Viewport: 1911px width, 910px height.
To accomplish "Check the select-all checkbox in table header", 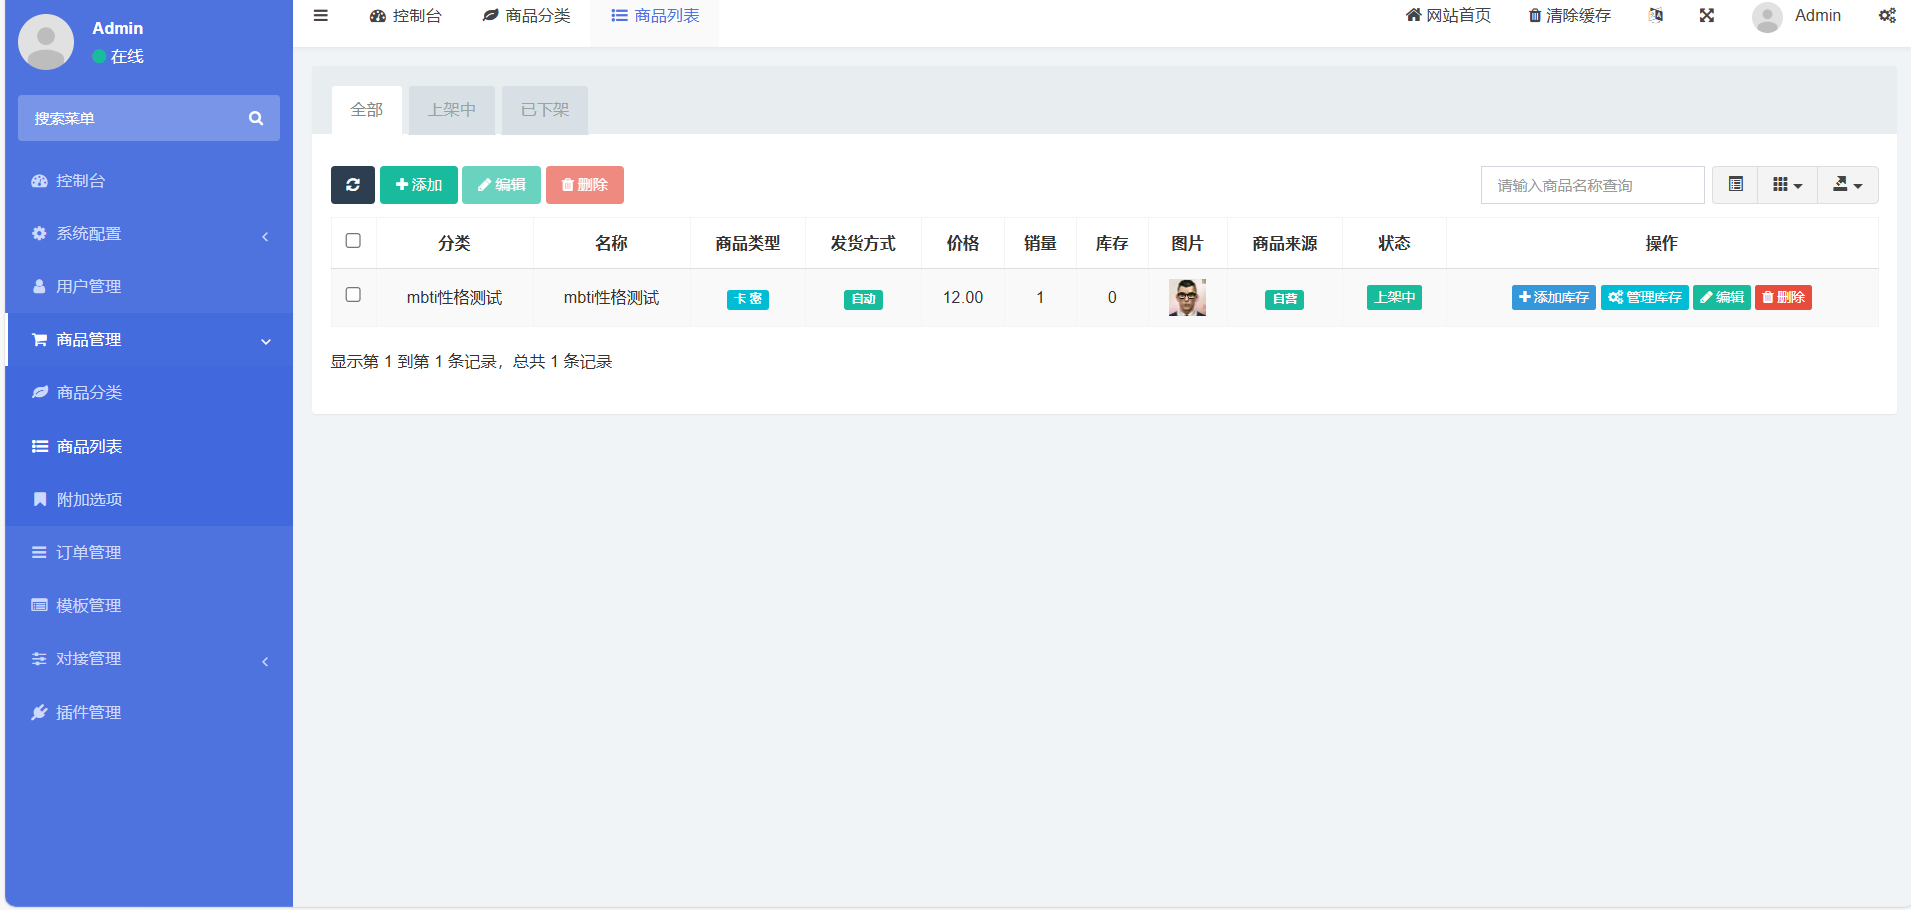I will click(x=353, y=240).
